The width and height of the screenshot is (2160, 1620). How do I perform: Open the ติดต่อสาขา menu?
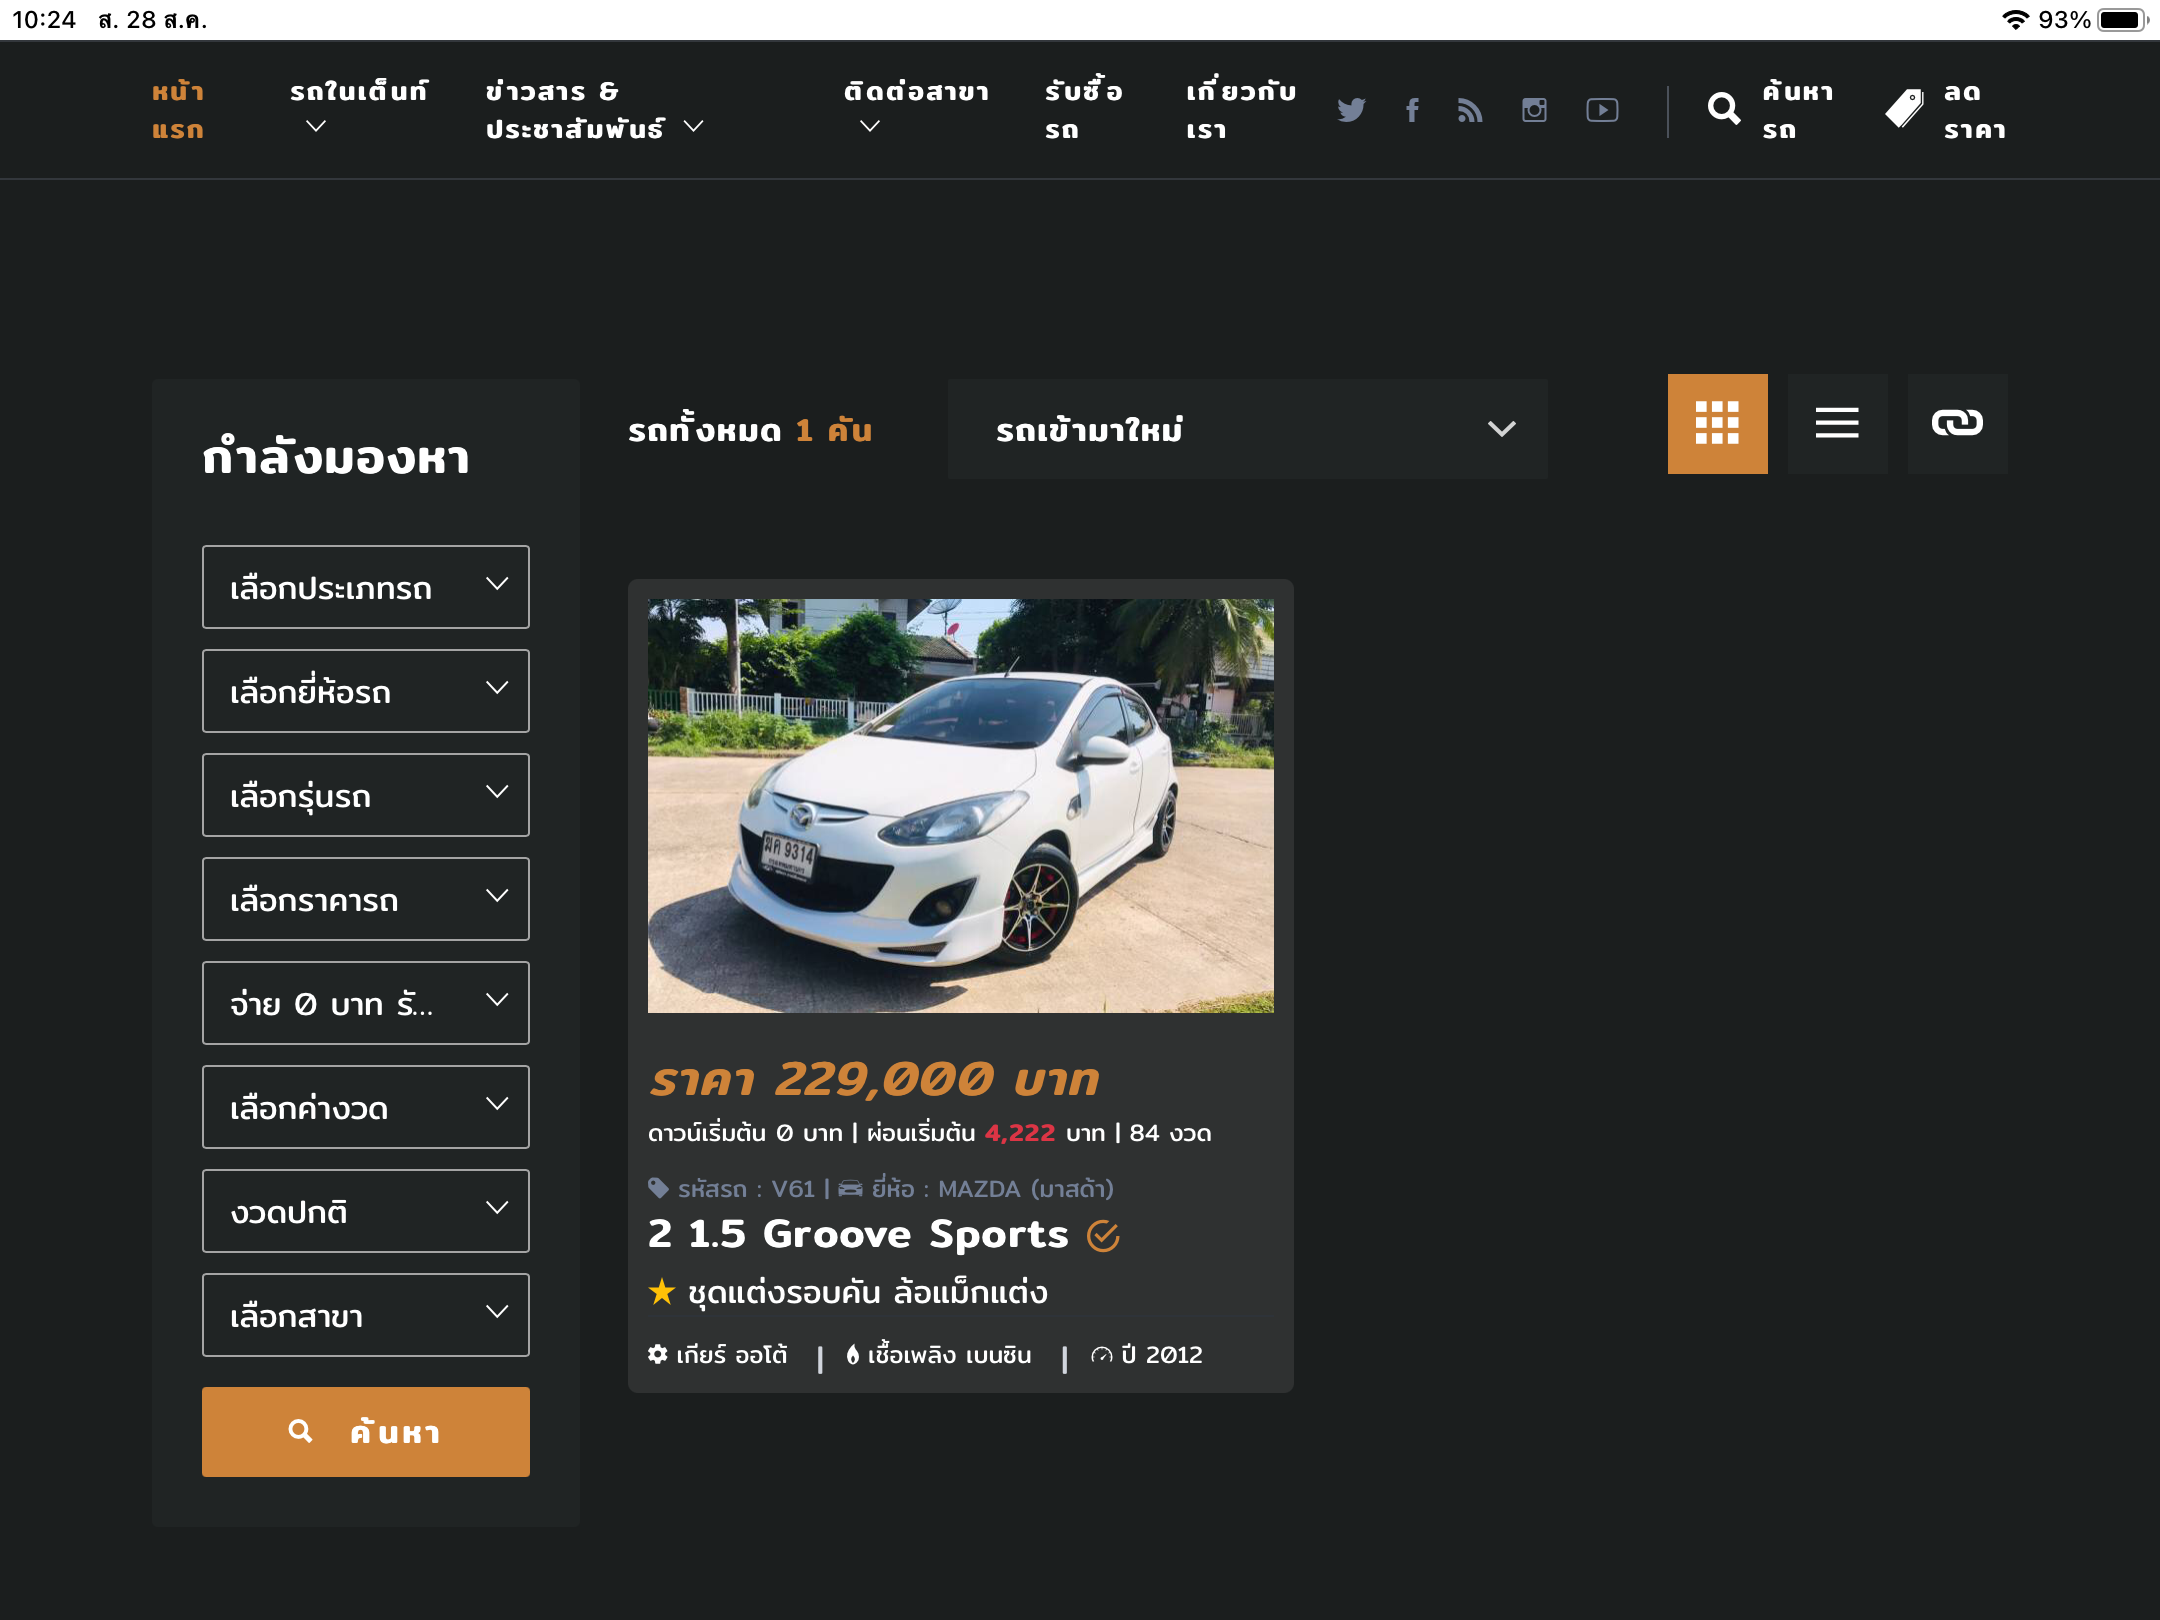coord(915,108)
